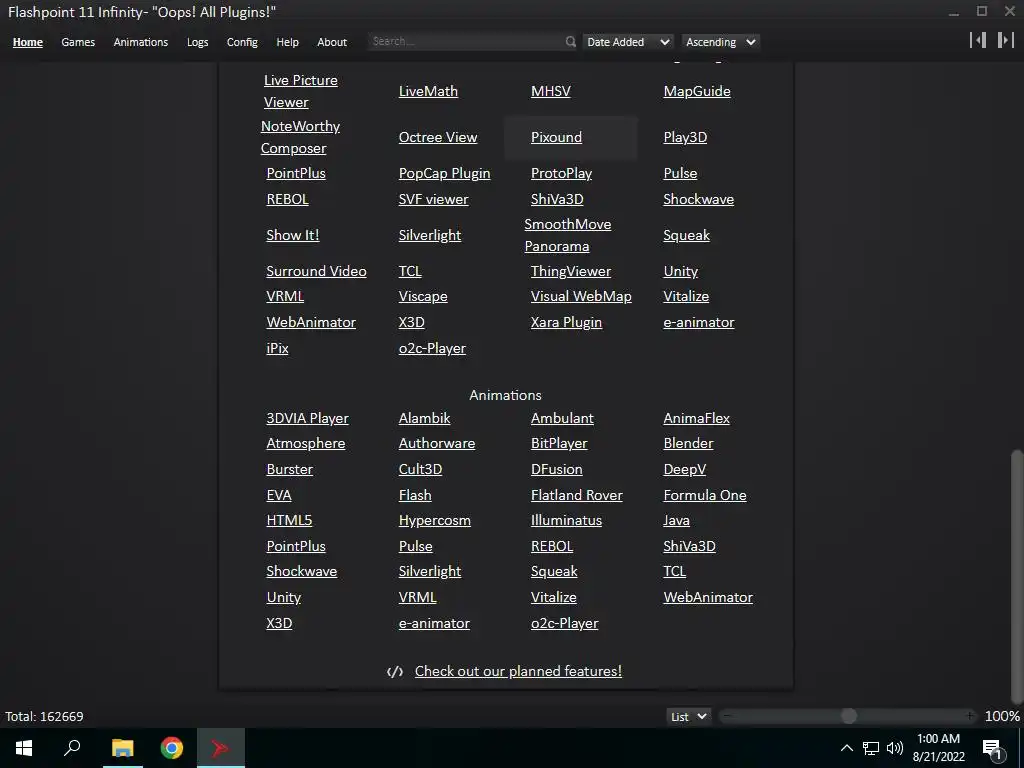Open File Explorer from taskbar
Viewport: 1024px width, 768px height.
point(122,748)
